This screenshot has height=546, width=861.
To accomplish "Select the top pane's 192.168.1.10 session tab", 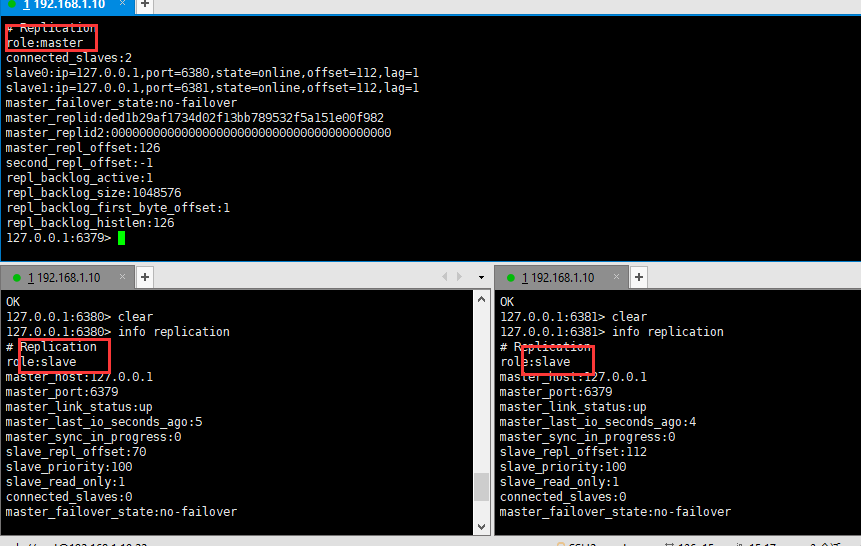I will click(66, 5).
